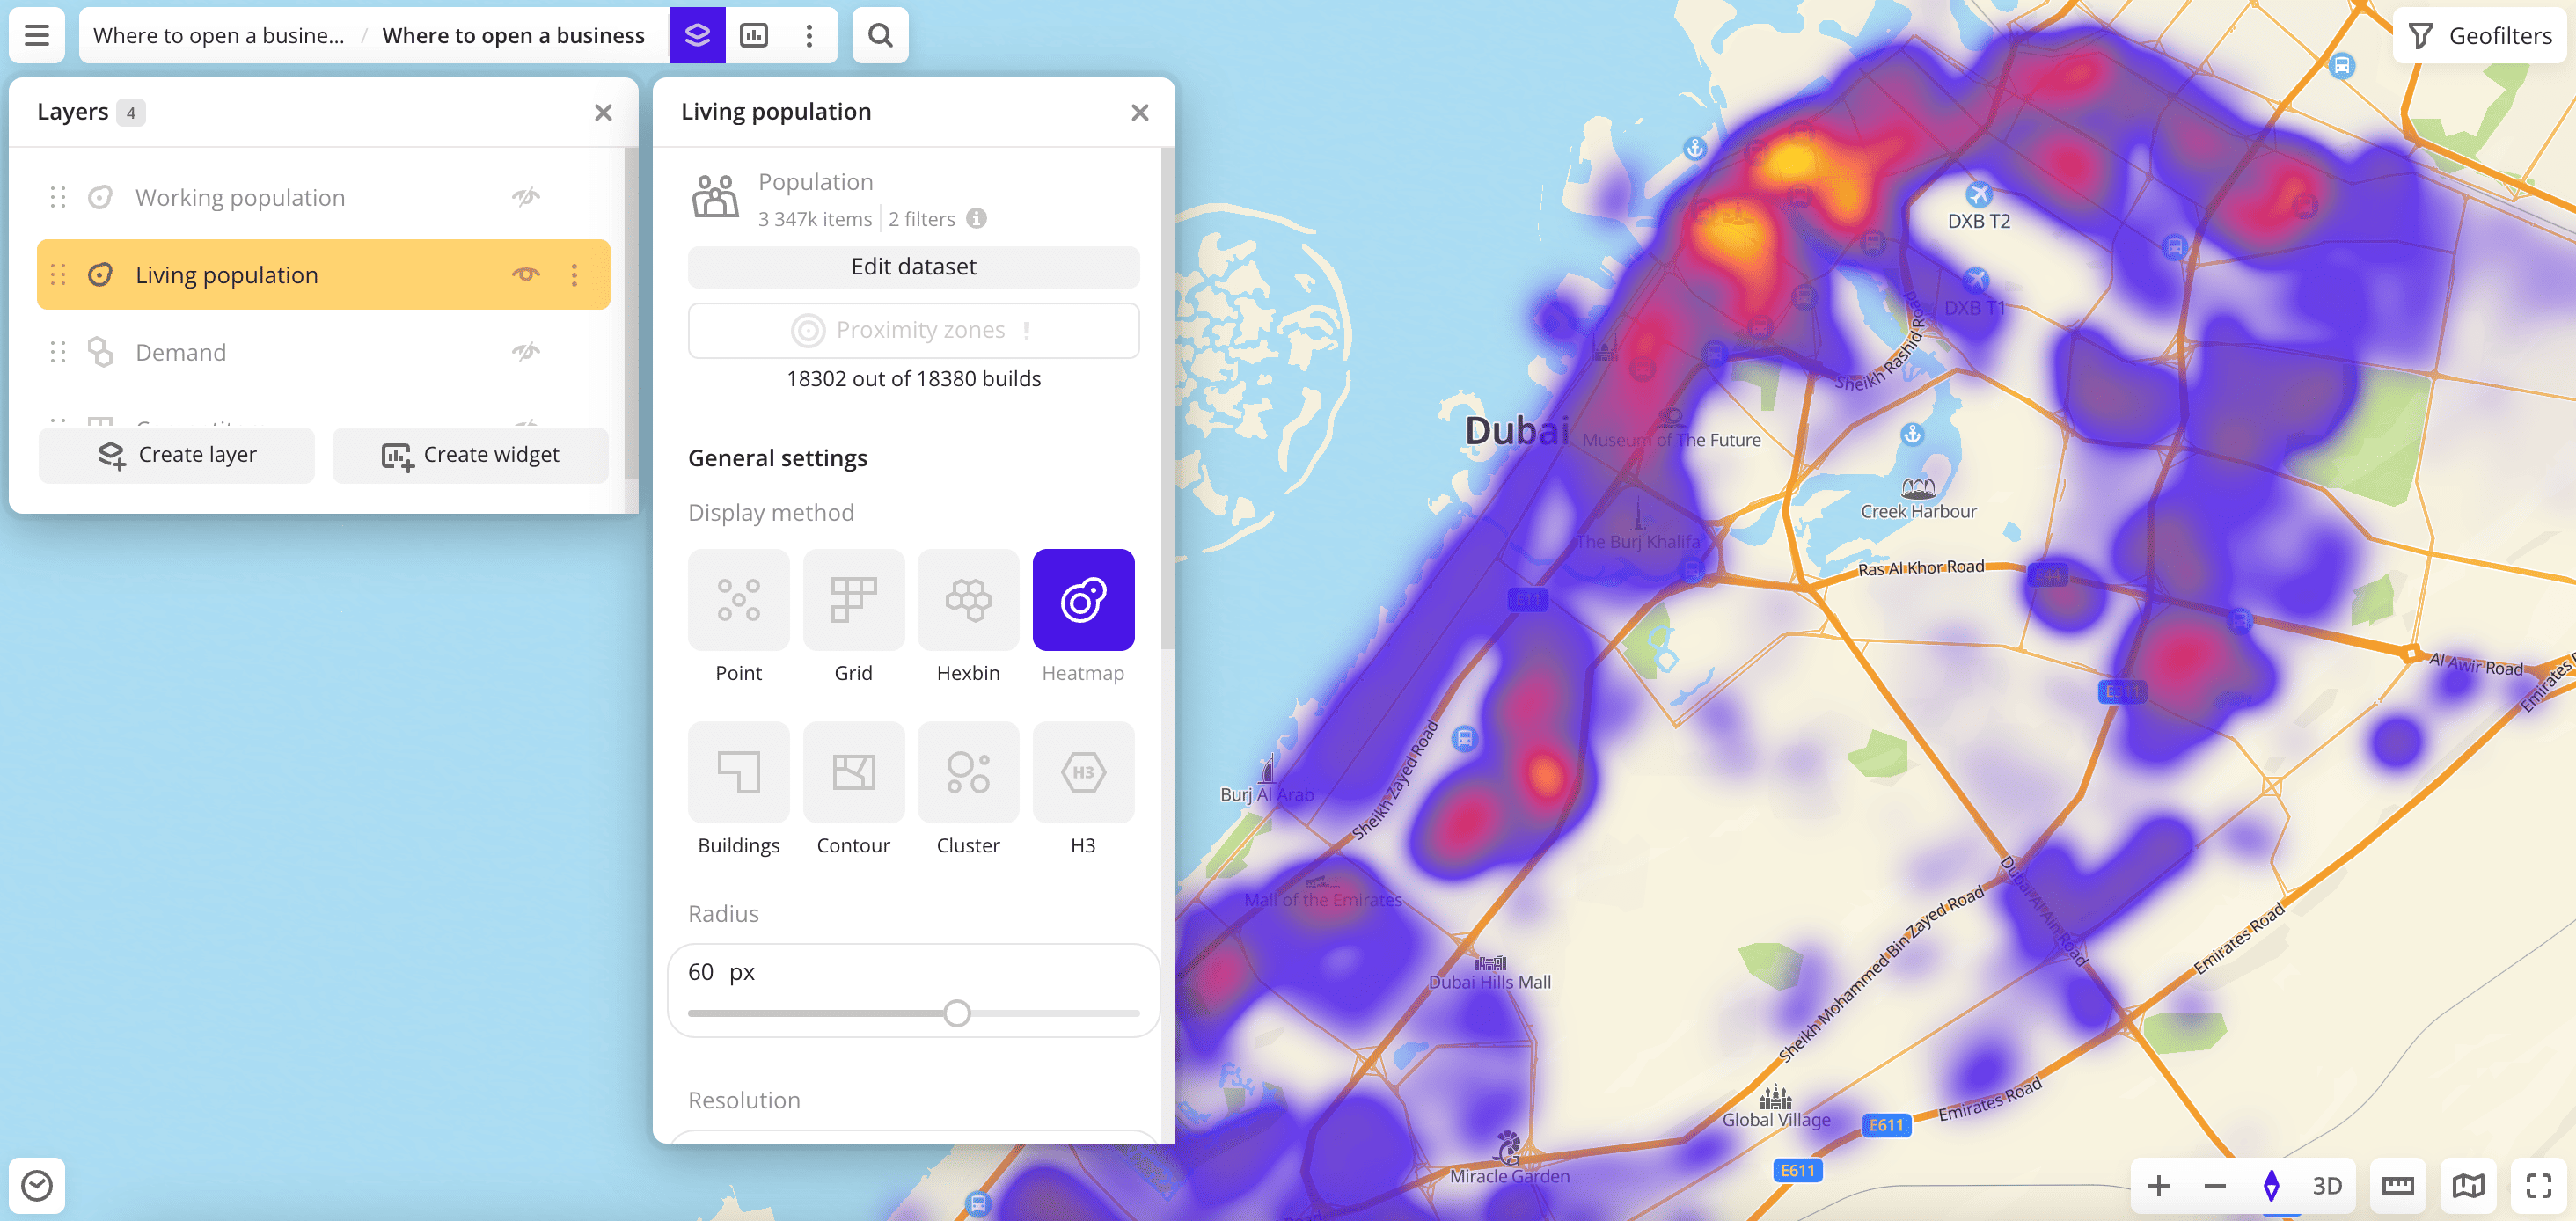
Task: Open the hamburger menu
Action: tap(35, 35)
